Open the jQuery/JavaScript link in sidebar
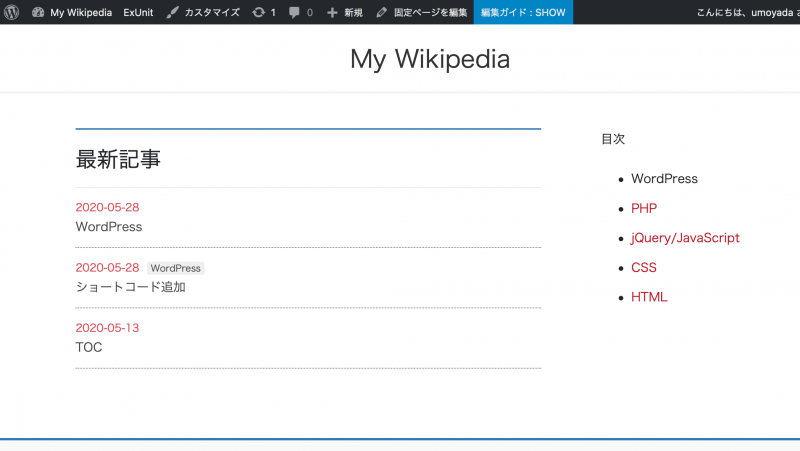The width and height of the screenshot is (800, 451). click(x=685, y=238)
